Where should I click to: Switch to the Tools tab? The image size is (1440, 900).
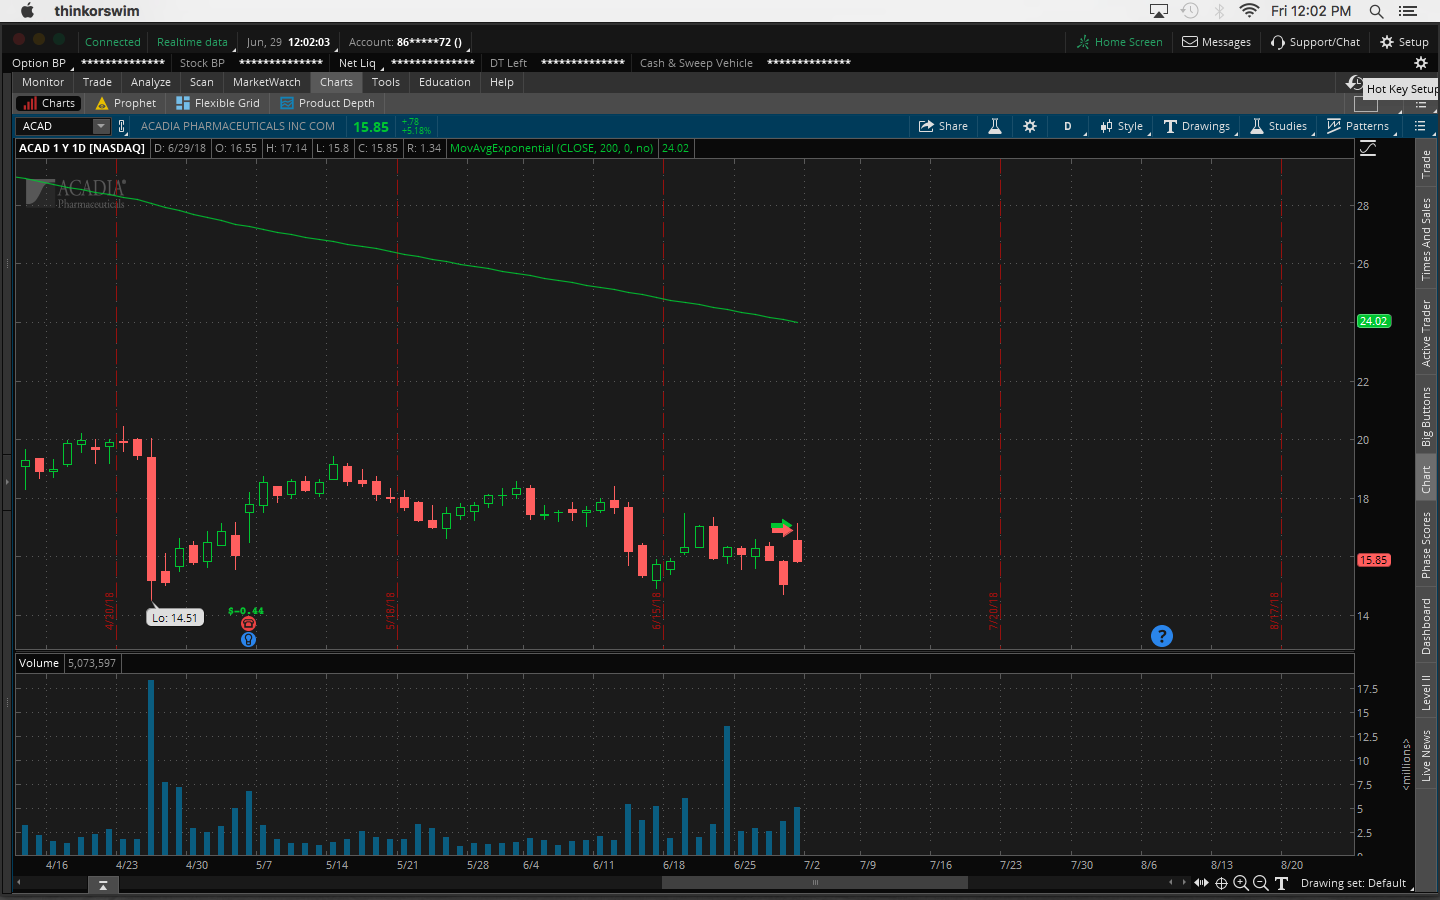[x=386, y=82]
